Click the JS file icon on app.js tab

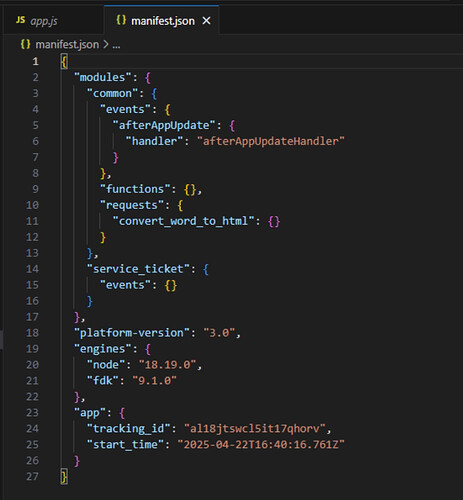pyautogui.click(x=20, y=20)
